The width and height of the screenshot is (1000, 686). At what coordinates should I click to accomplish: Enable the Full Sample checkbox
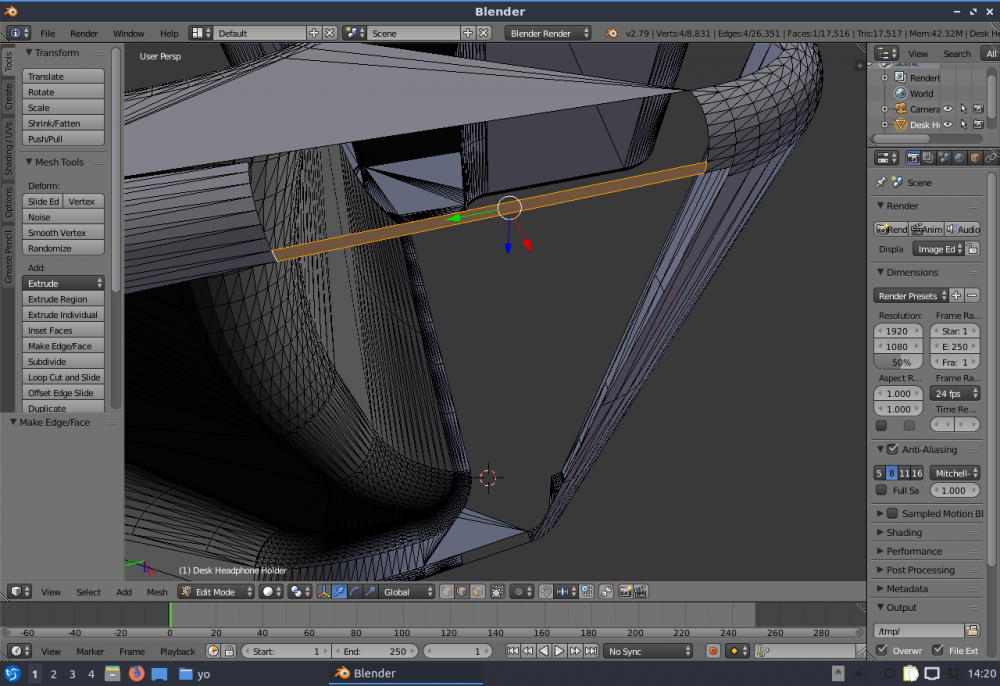tap(881, 490)
